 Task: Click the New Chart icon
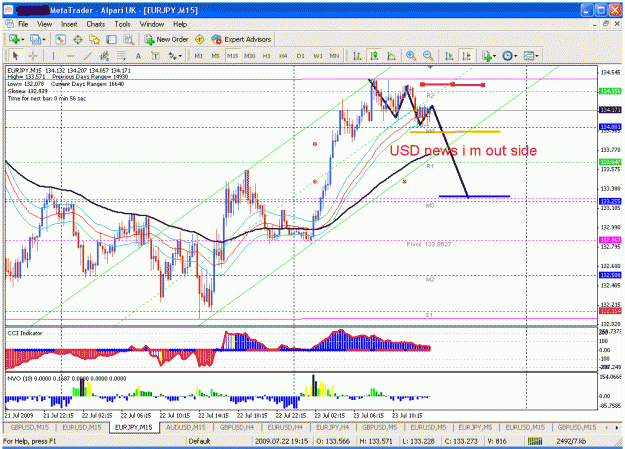[14, 39]
